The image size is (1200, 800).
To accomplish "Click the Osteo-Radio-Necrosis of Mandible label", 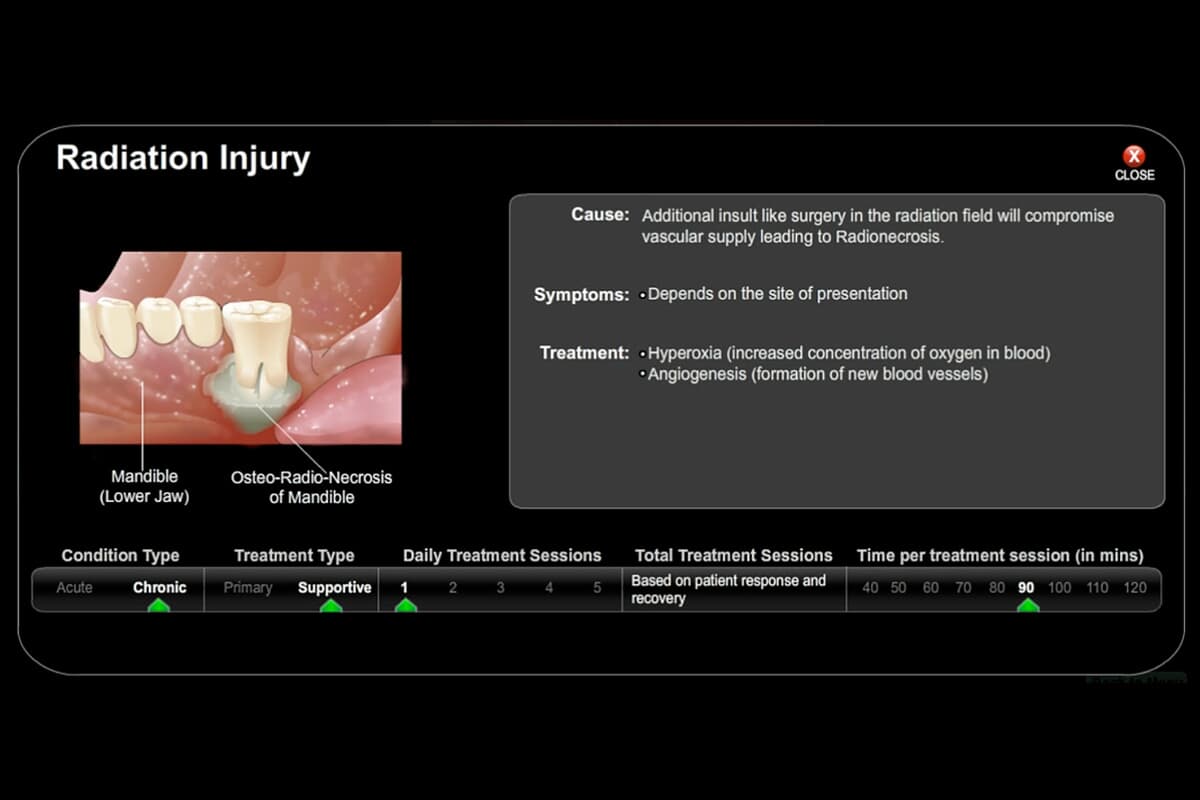I will pos(311,487).
